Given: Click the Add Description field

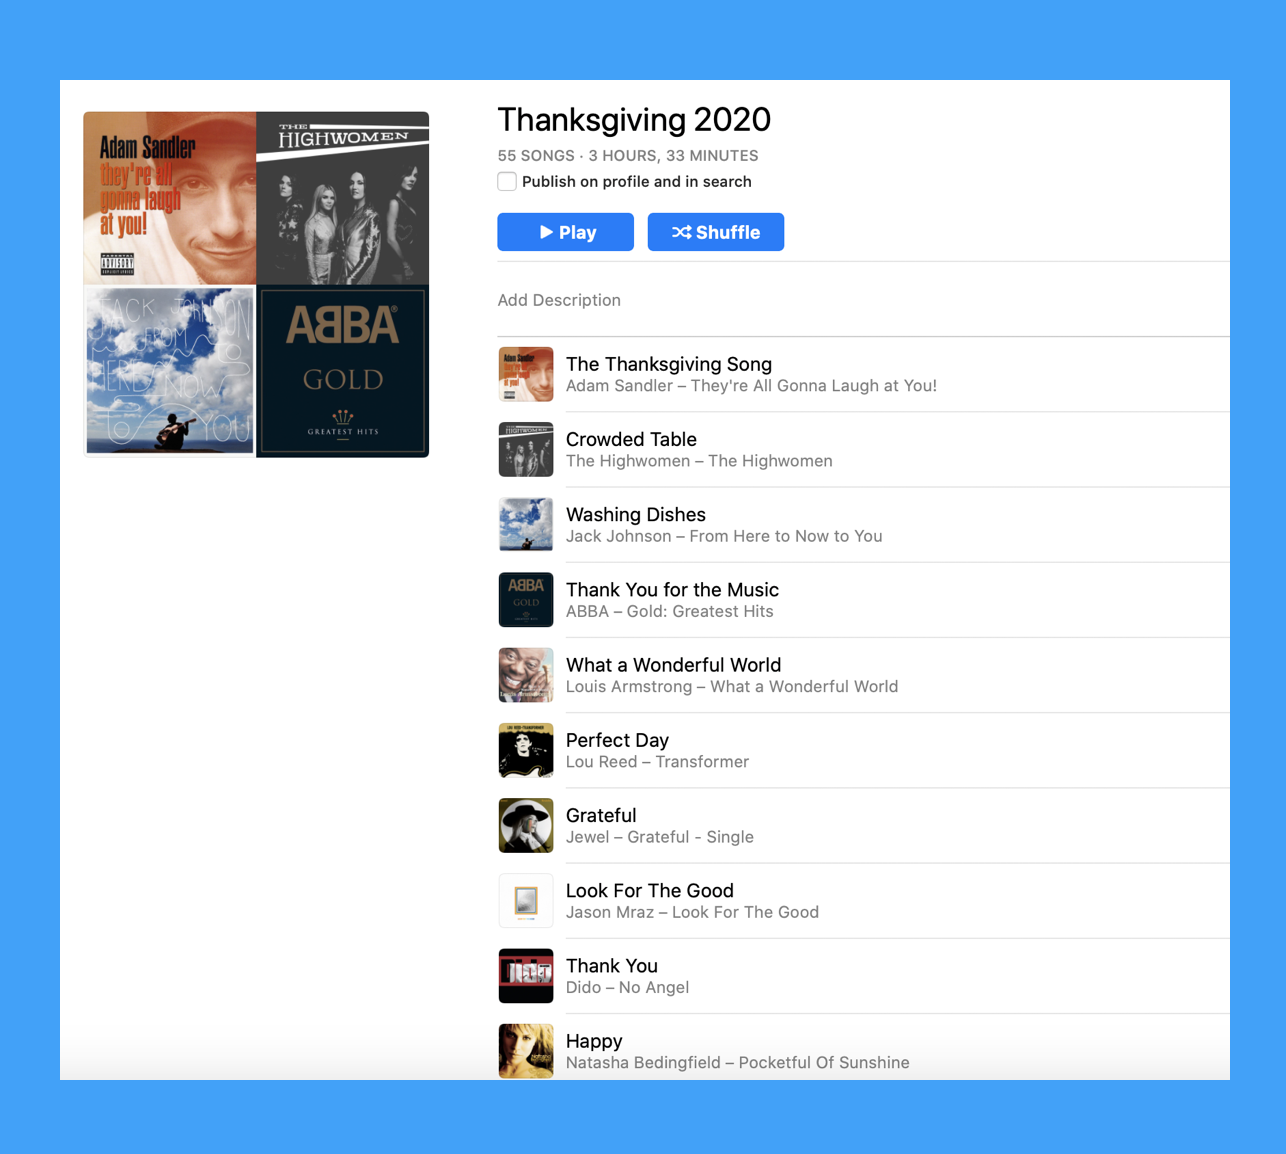Looking at the screenshot, I should (x=559, y=300).
